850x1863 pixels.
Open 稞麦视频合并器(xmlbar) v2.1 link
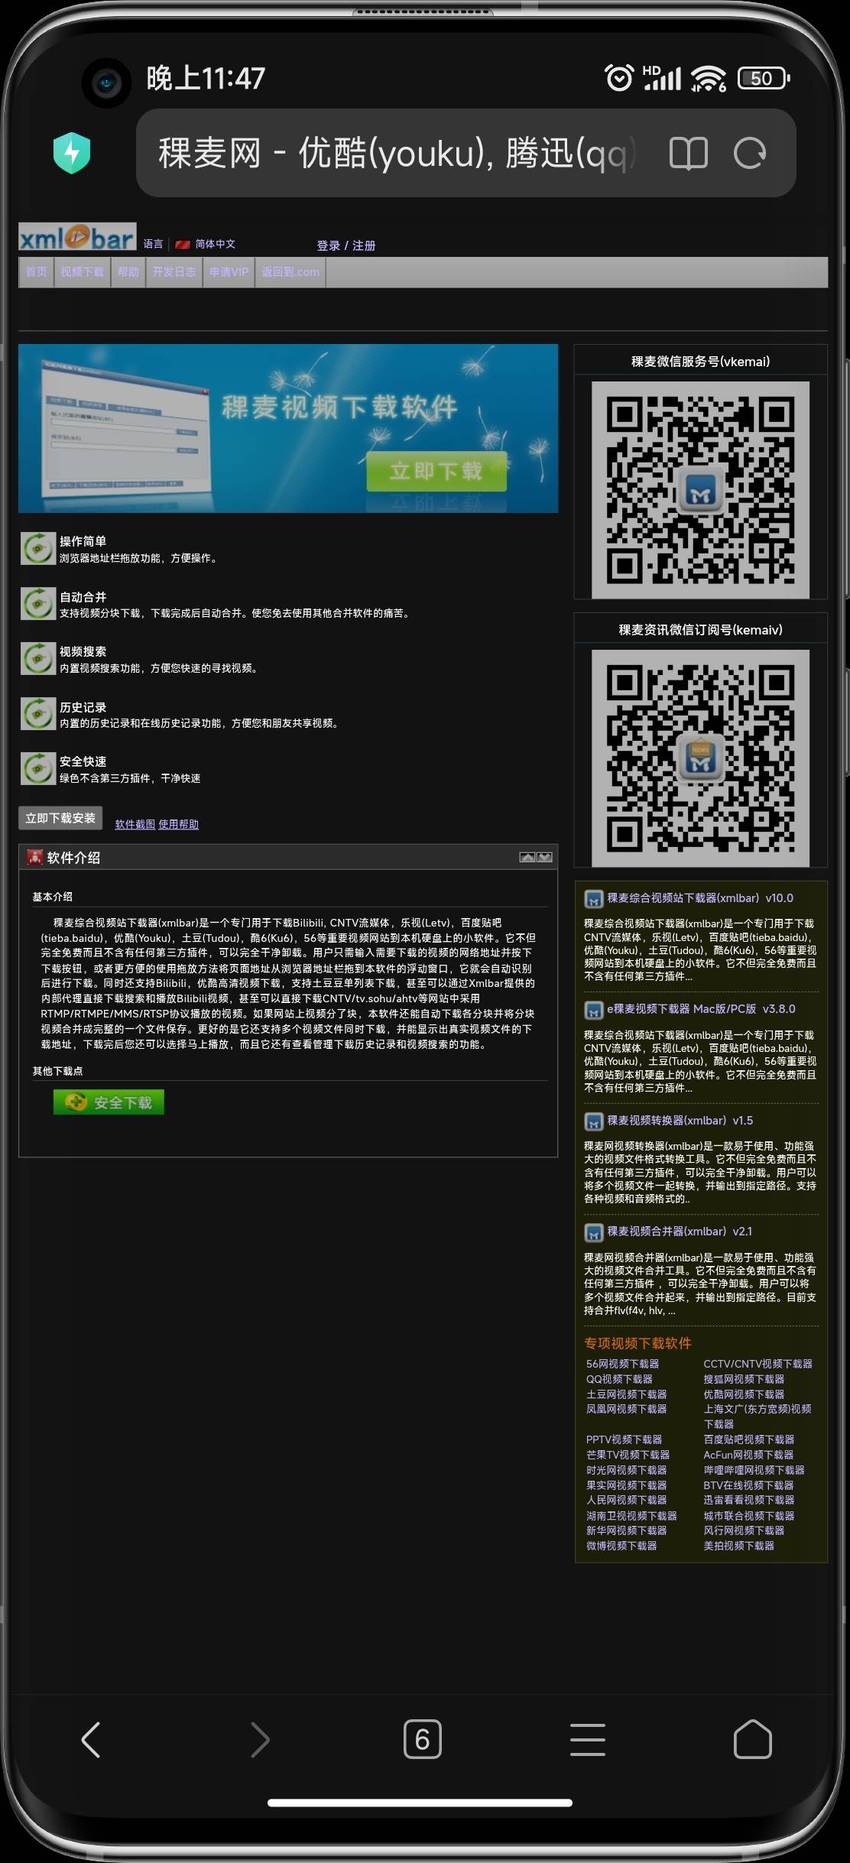680,1231
